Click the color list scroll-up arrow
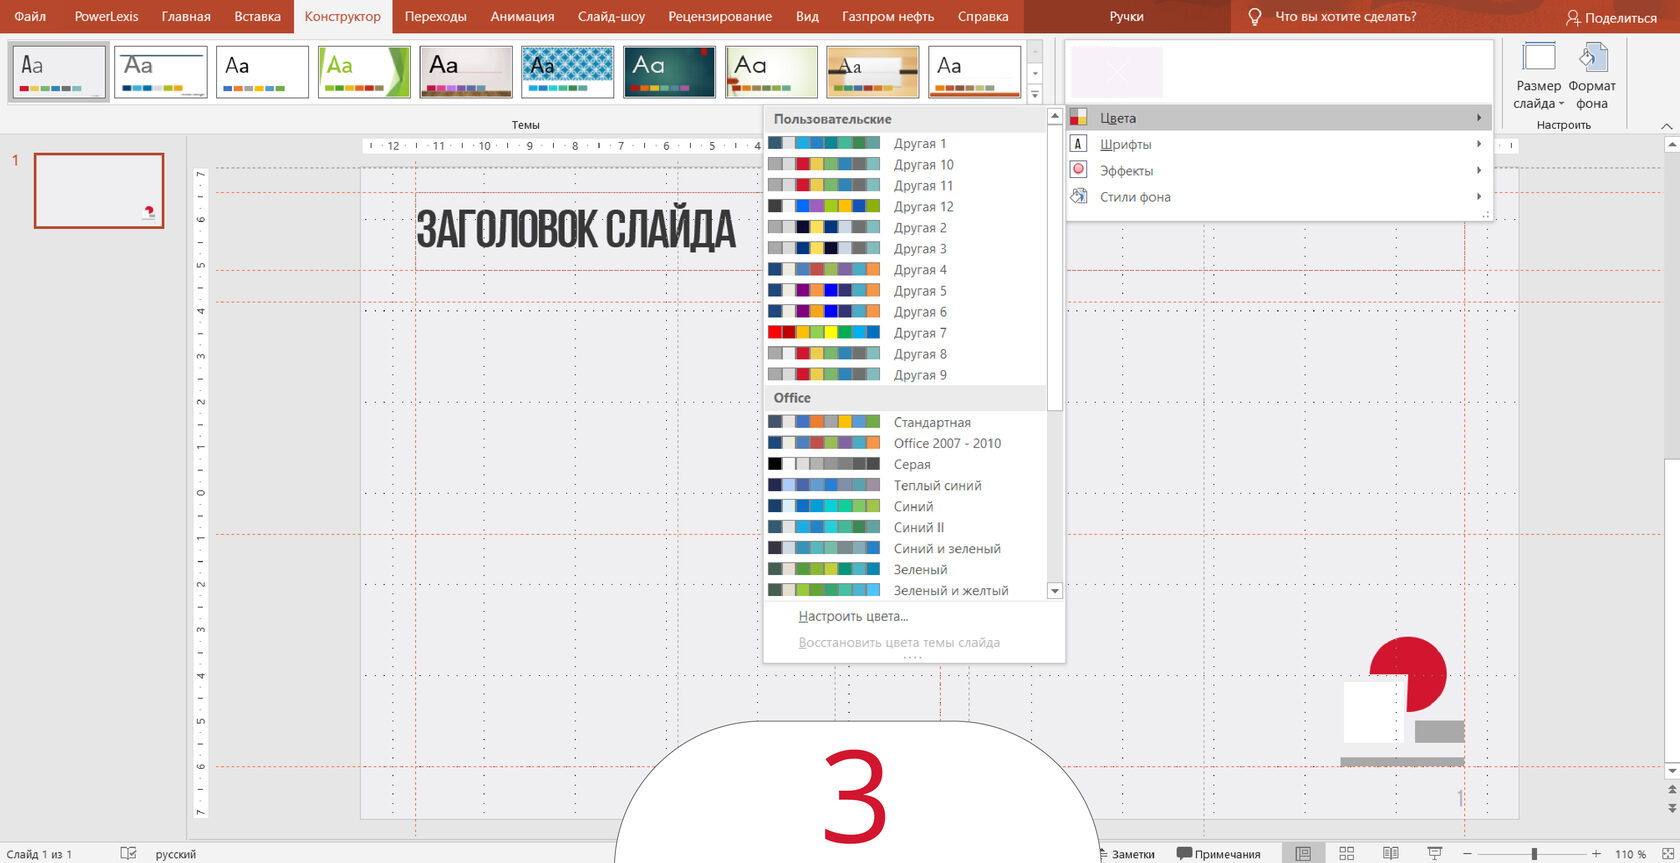The width and height of the screenshot is (1680, 863). point(1054,117)
